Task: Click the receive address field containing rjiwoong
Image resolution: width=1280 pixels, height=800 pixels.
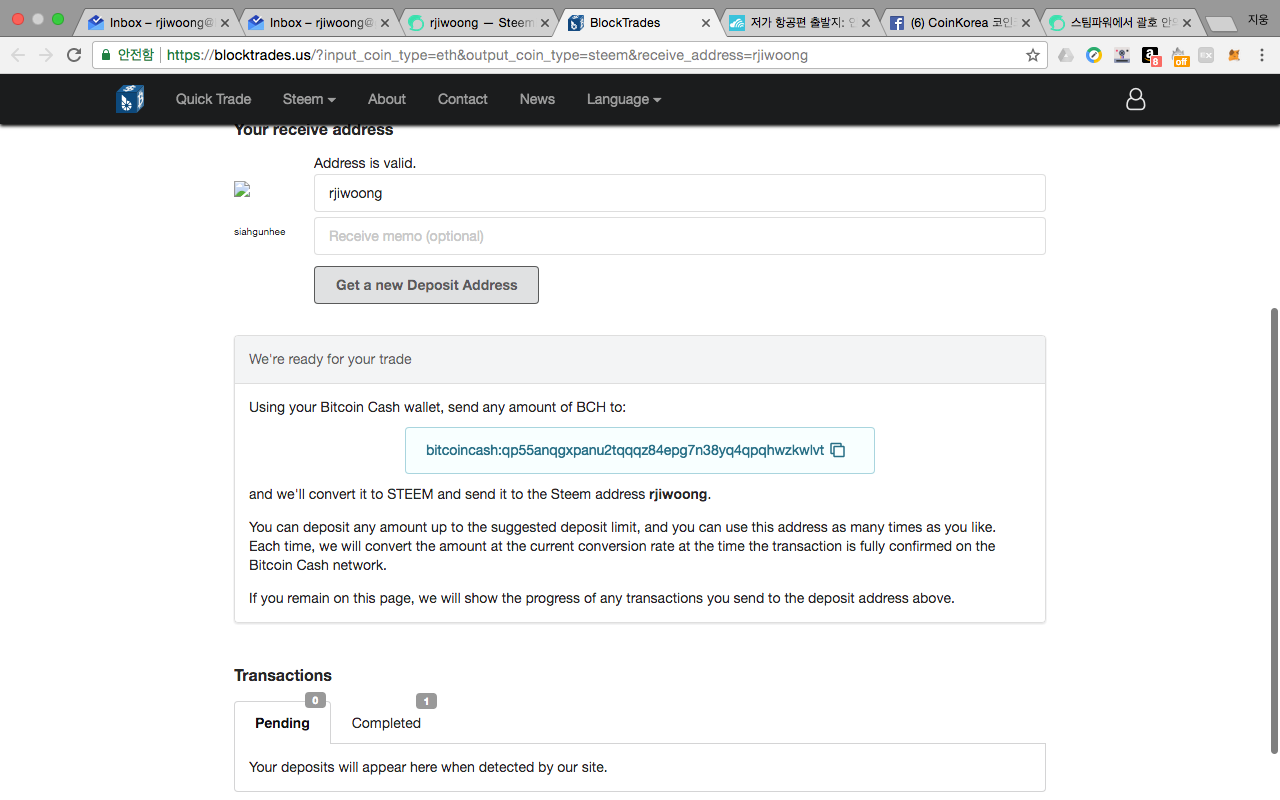Action: point(680,193)
